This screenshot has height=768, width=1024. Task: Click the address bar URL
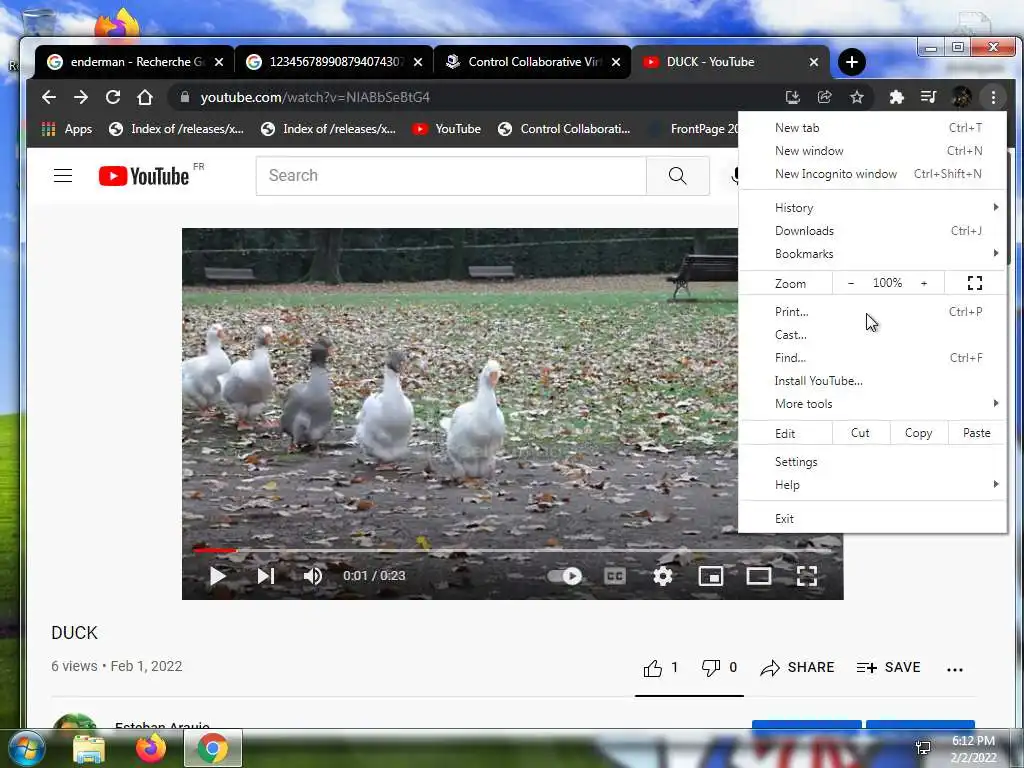[315, 97]
